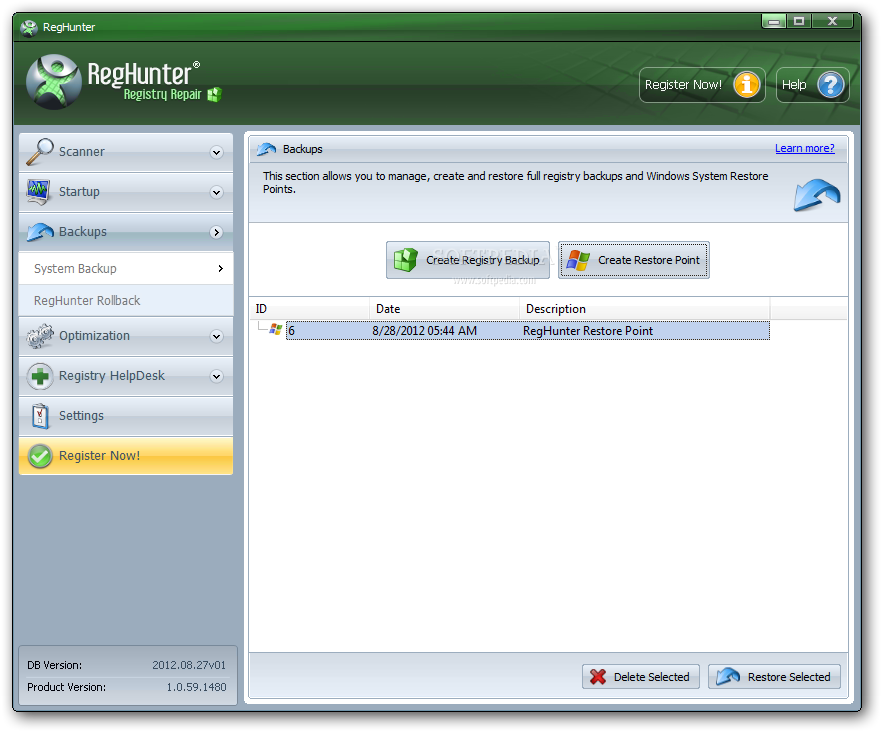Click the orange info icon in header

coord(746,85)
